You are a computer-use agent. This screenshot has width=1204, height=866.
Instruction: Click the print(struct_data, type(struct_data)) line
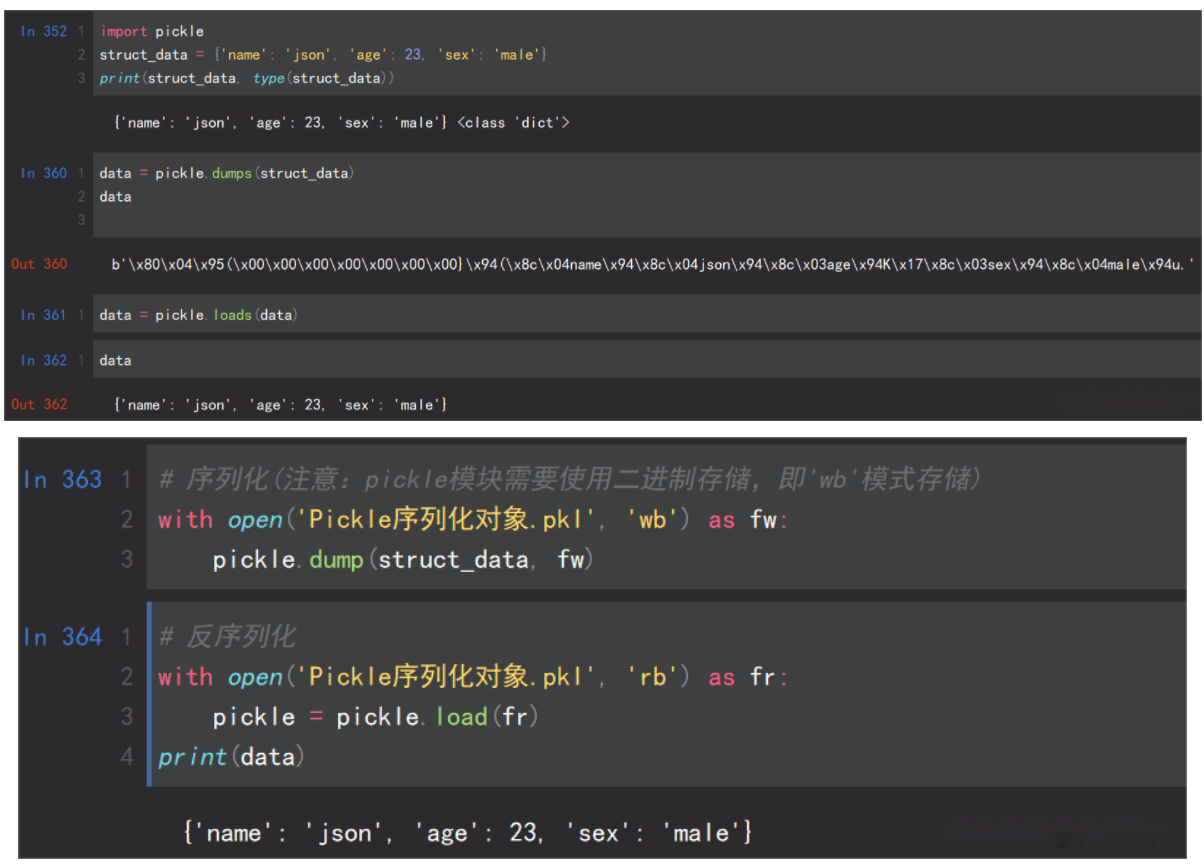point(247,77)
